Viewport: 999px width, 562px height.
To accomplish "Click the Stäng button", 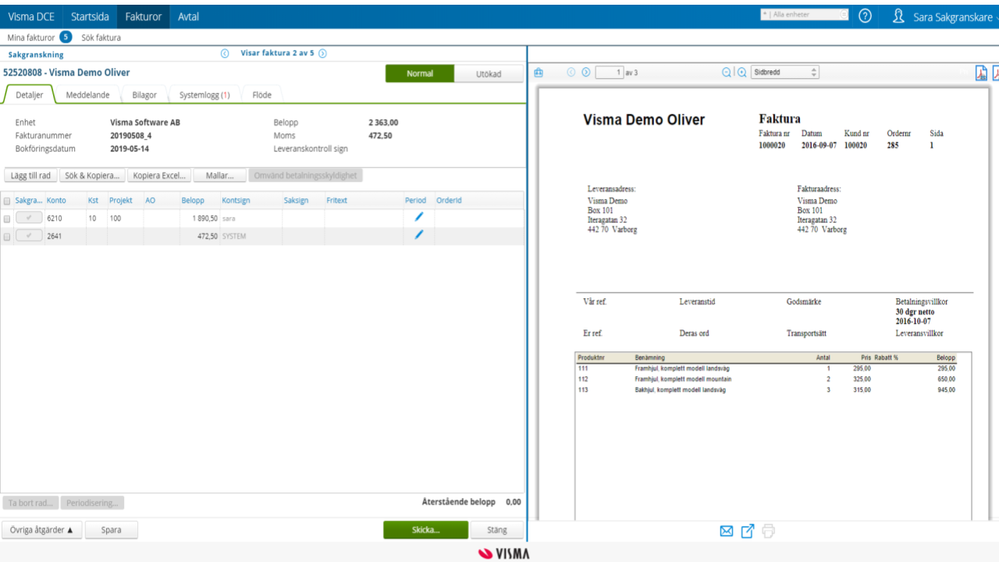I will 497,530.
